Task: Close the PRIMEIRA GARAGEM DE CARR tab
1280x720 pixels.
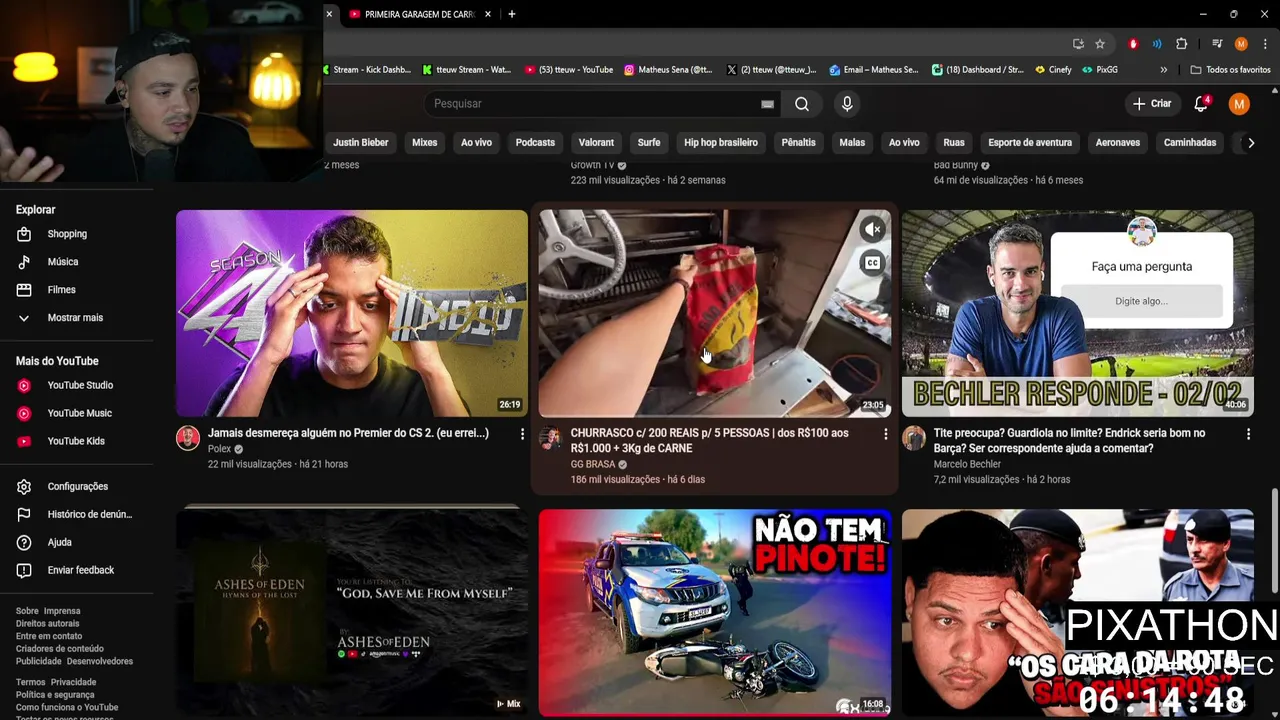Action: [x=488, y=14]
